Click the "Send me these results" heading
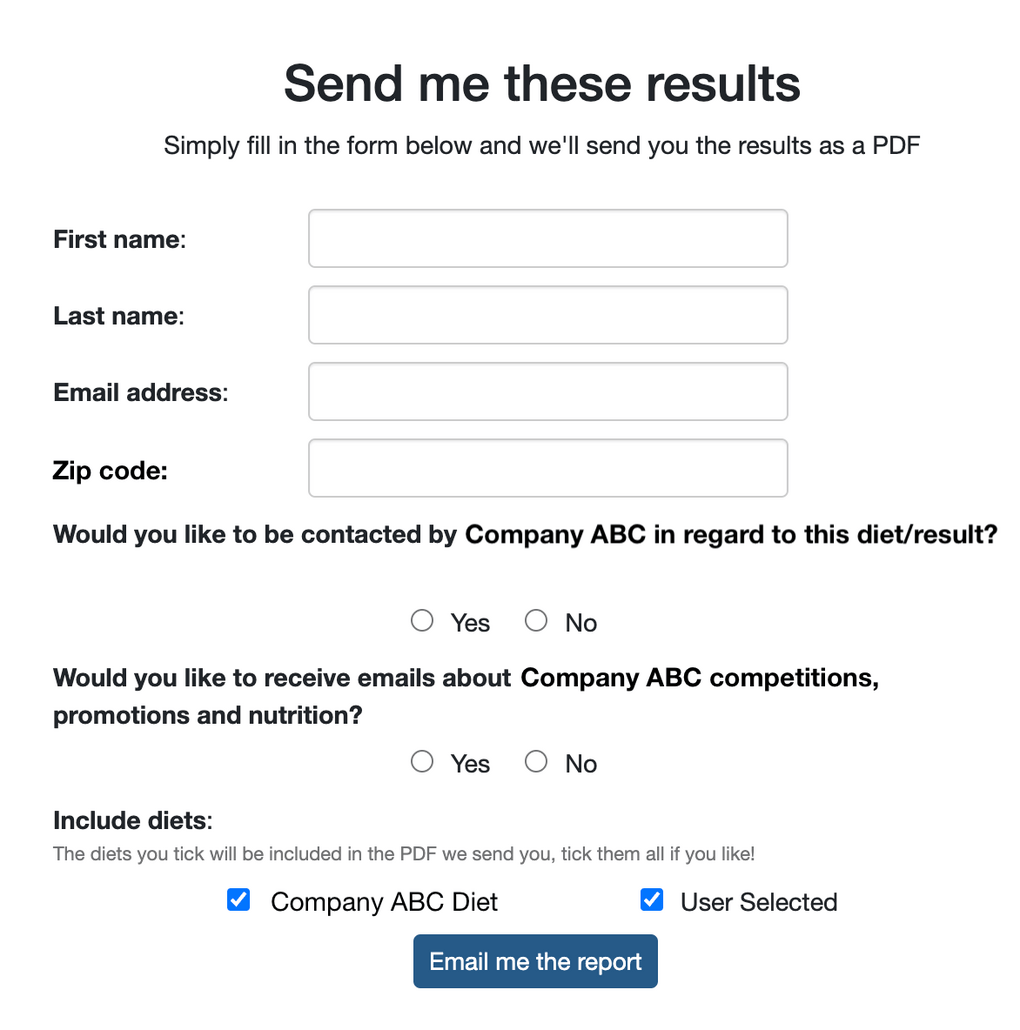This screenshot has height=1030, width=1020. 542,84
